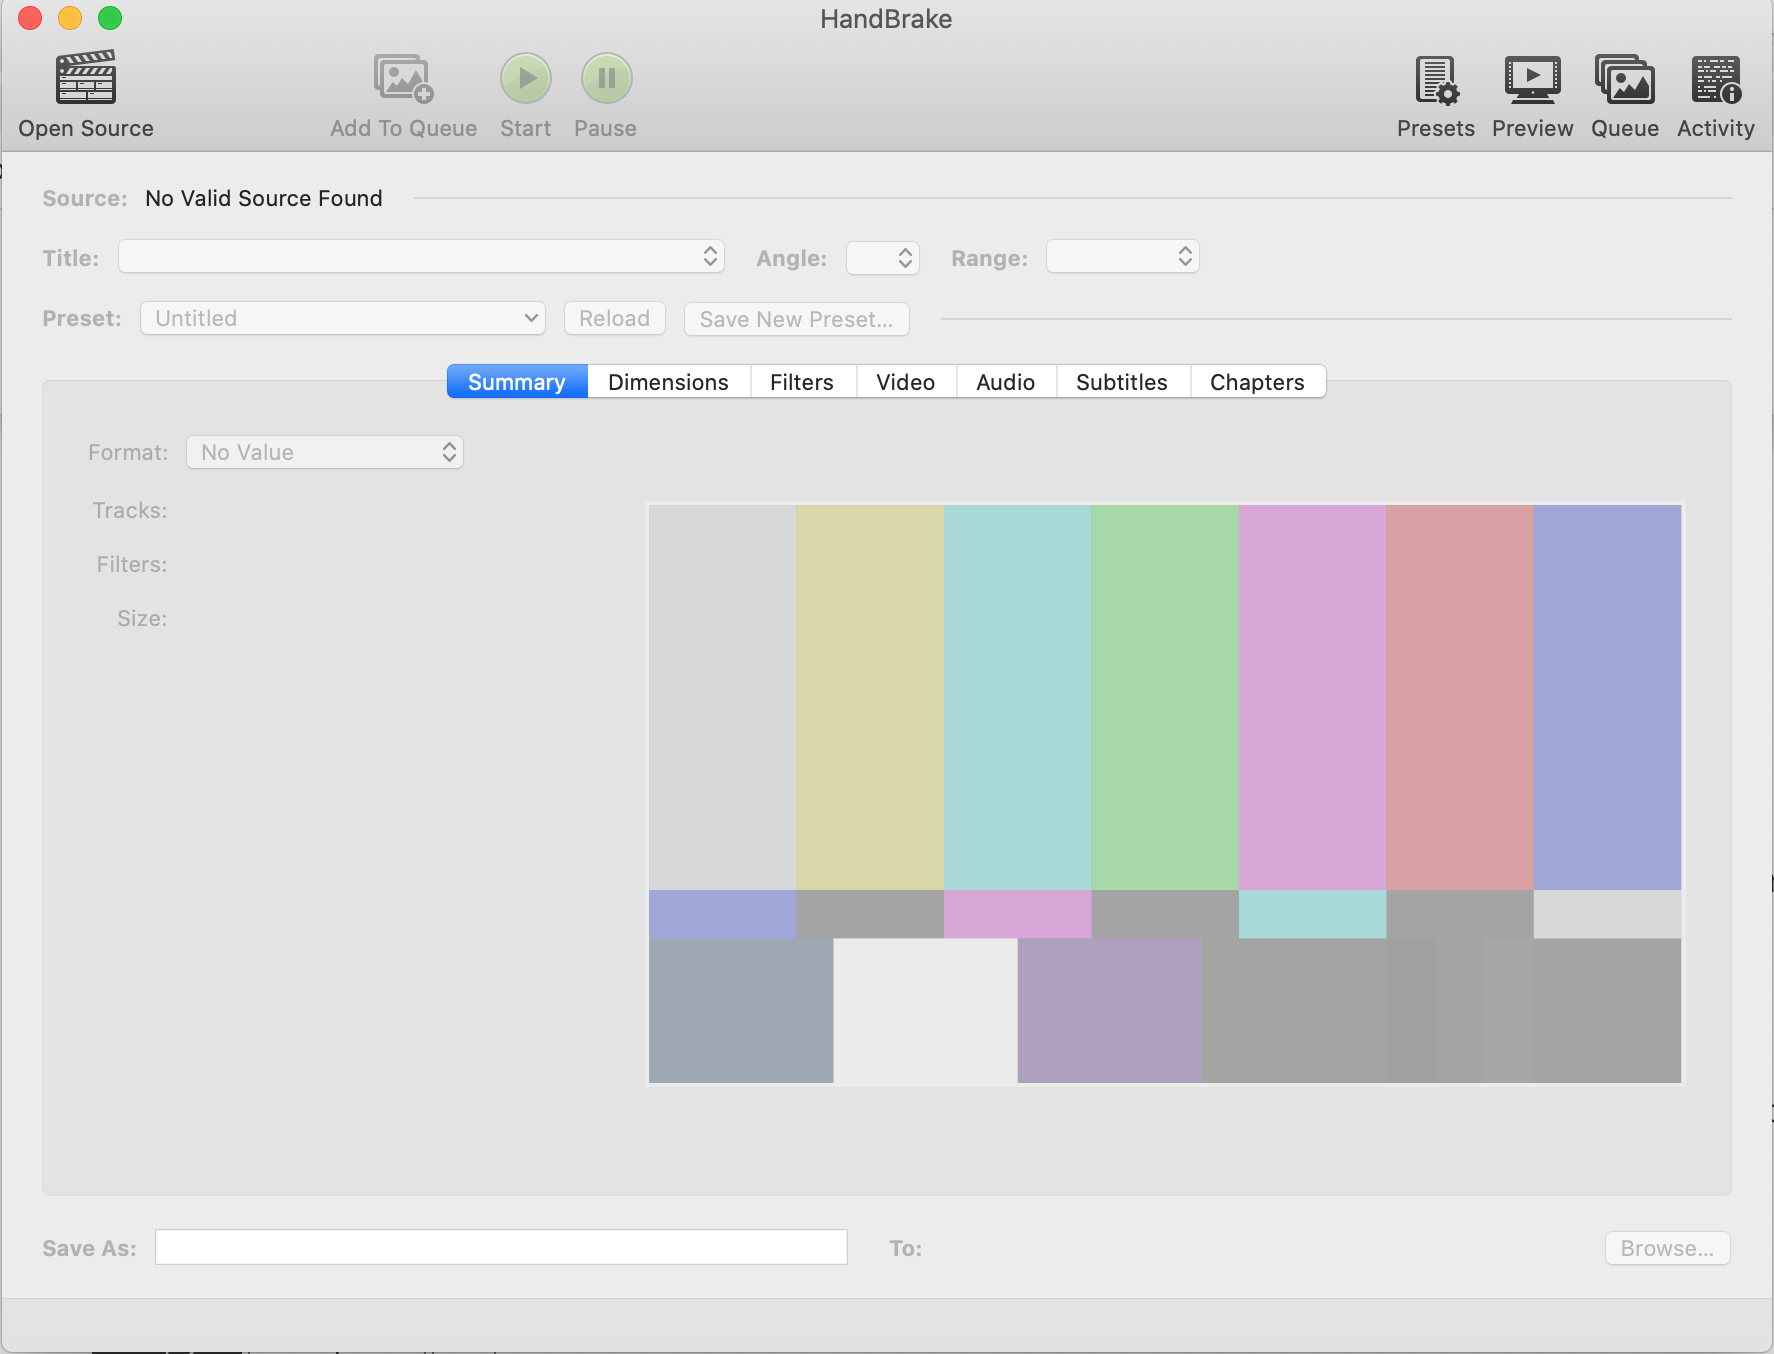Screen dimensions: 1774x1354
Task: Click the Save New Preset button
Action: click(x=796, y=319)
